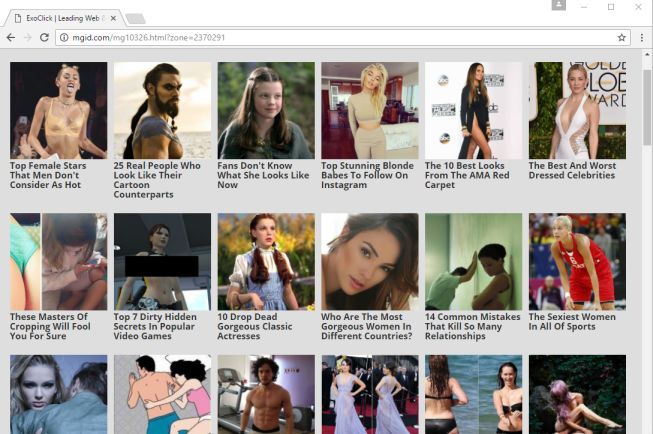Click thumbnail above 'Masters Of Cropping' headline

58,262
